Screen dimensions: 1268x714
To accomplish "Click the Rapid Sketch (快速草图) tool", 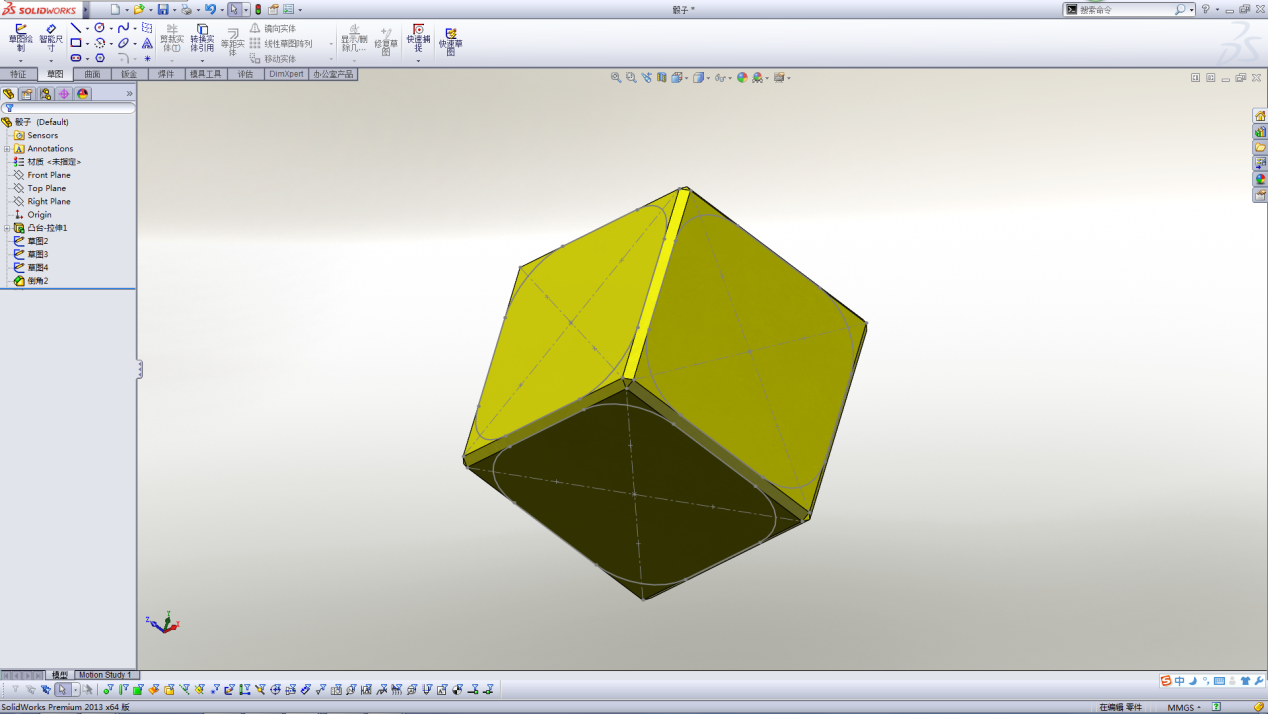I will click(451, 42).
